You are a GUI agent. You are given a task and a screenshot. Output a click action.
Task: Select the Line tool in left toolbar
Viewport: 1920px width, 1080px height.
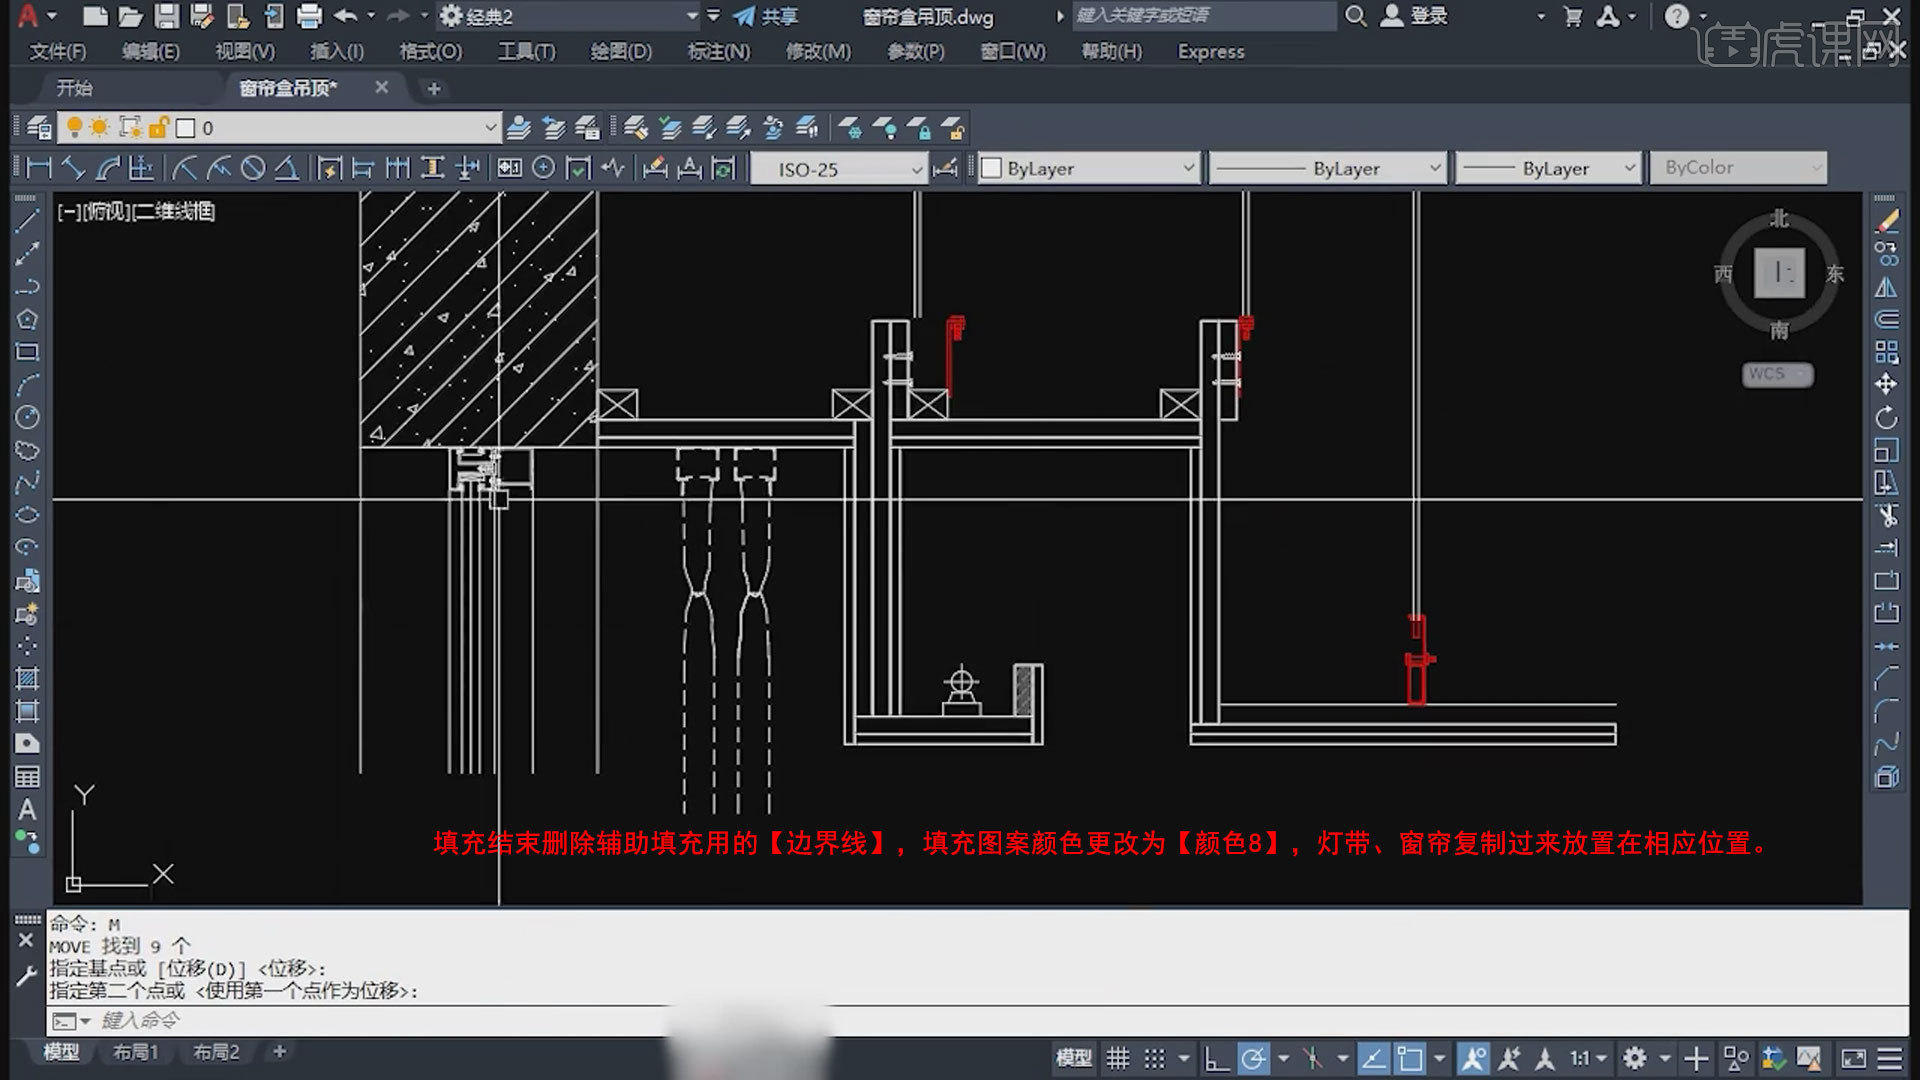tap(27, 221)
